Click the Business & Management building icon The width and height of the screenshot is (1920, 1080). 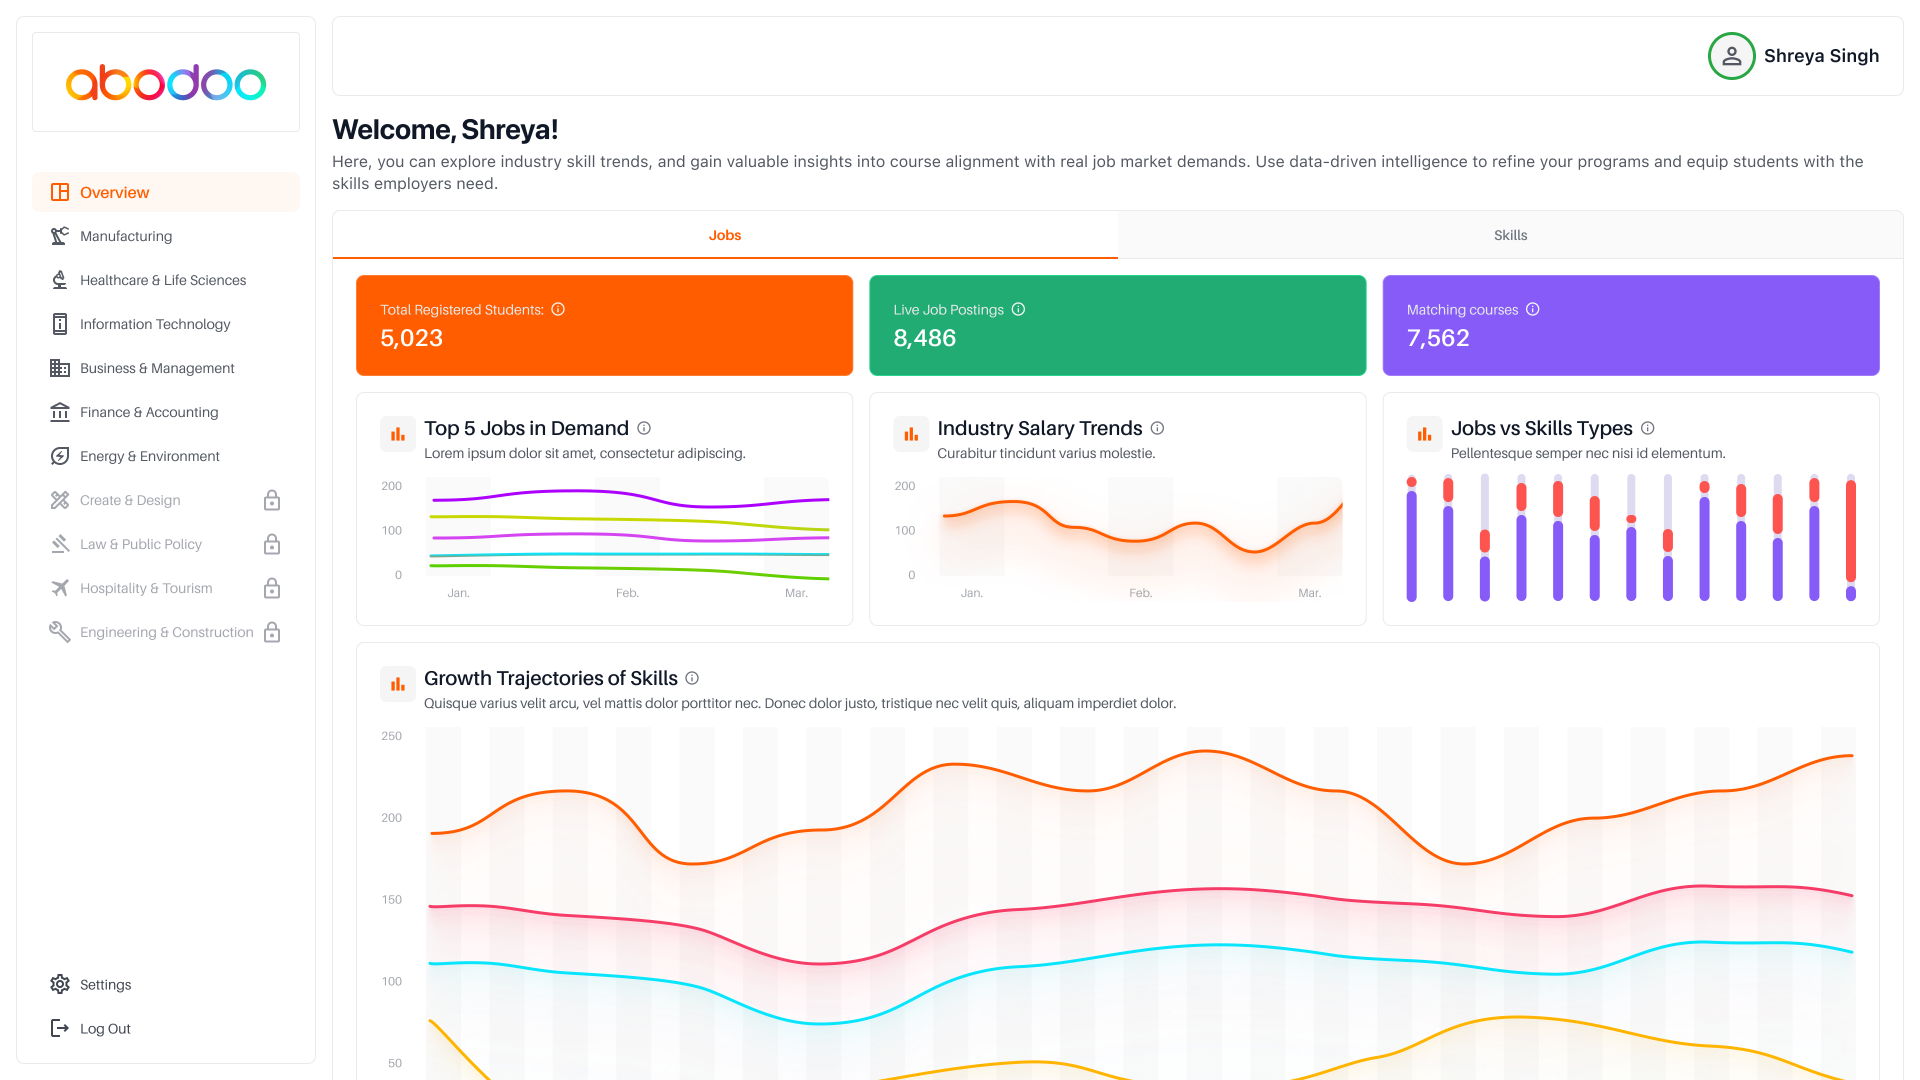point(60,368)
